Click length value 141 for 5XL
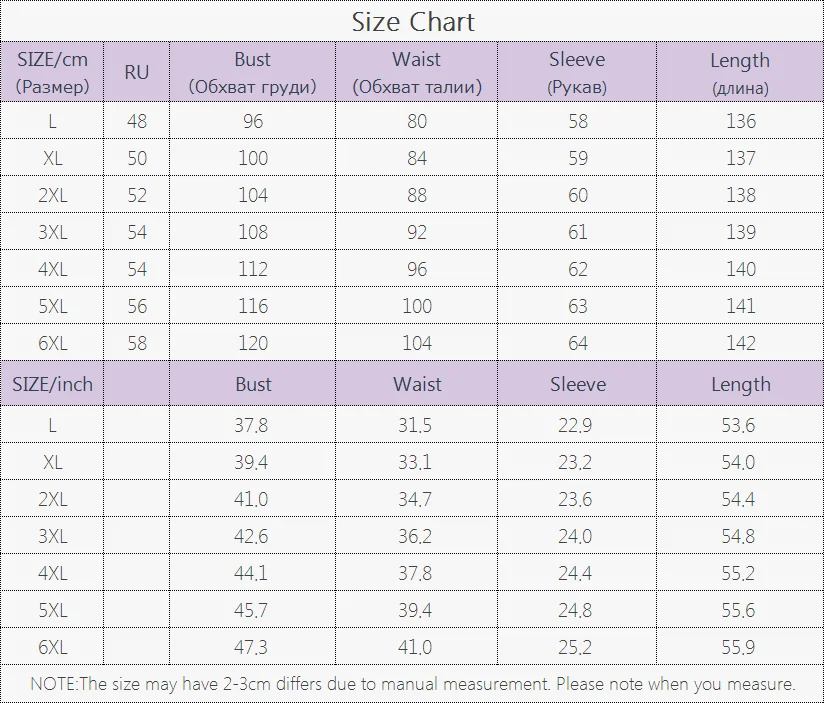Viewport: 824px width, 703px height. (740, 306)
